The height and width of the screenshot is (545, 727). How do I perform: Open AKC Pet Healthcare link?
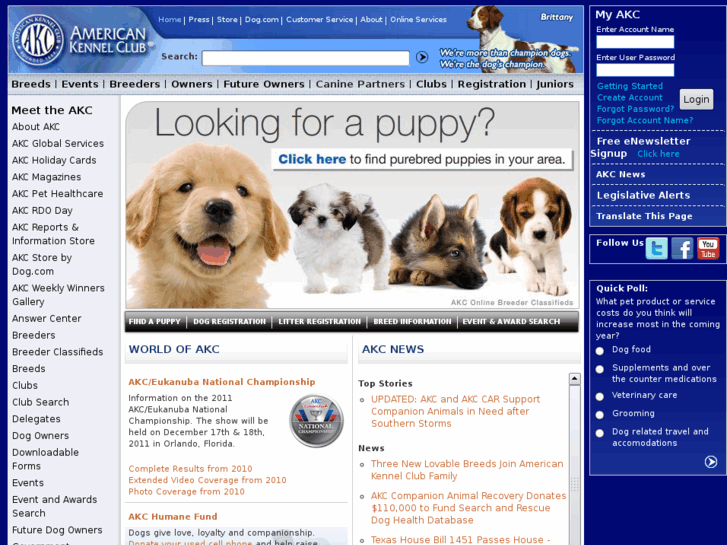pos(57,193)
